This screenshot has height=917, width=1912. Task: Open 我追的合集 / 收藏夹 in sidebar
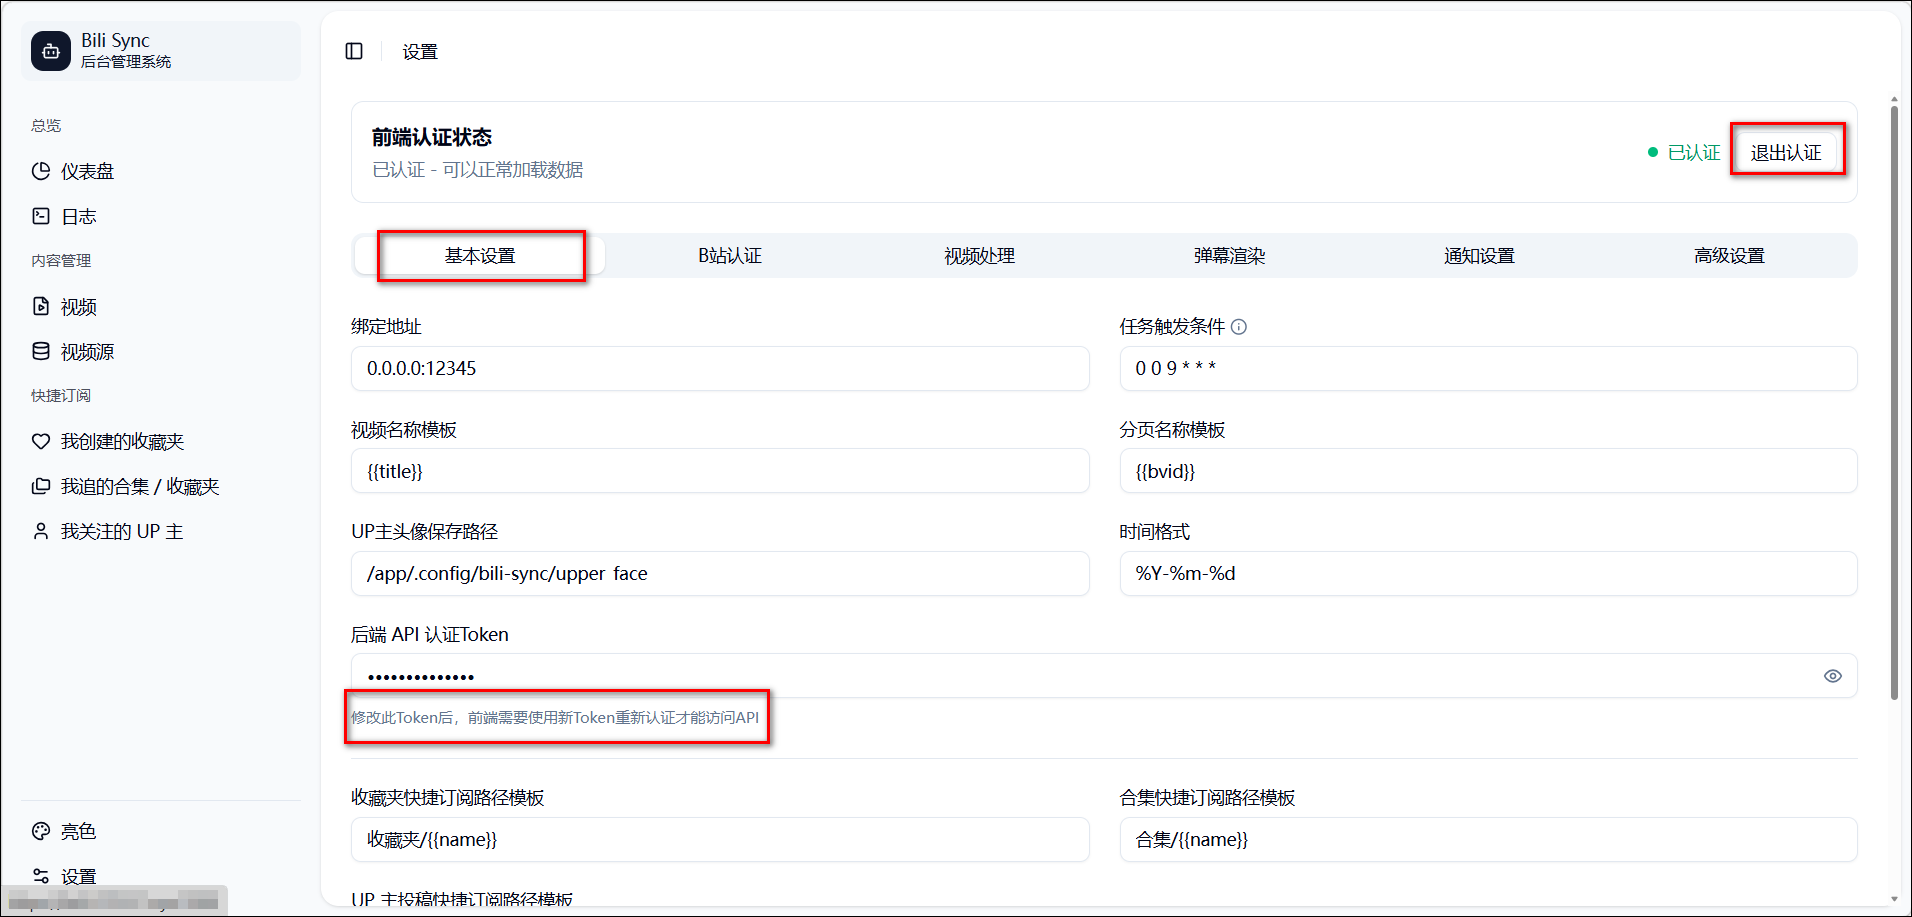[x=139, y=487]
